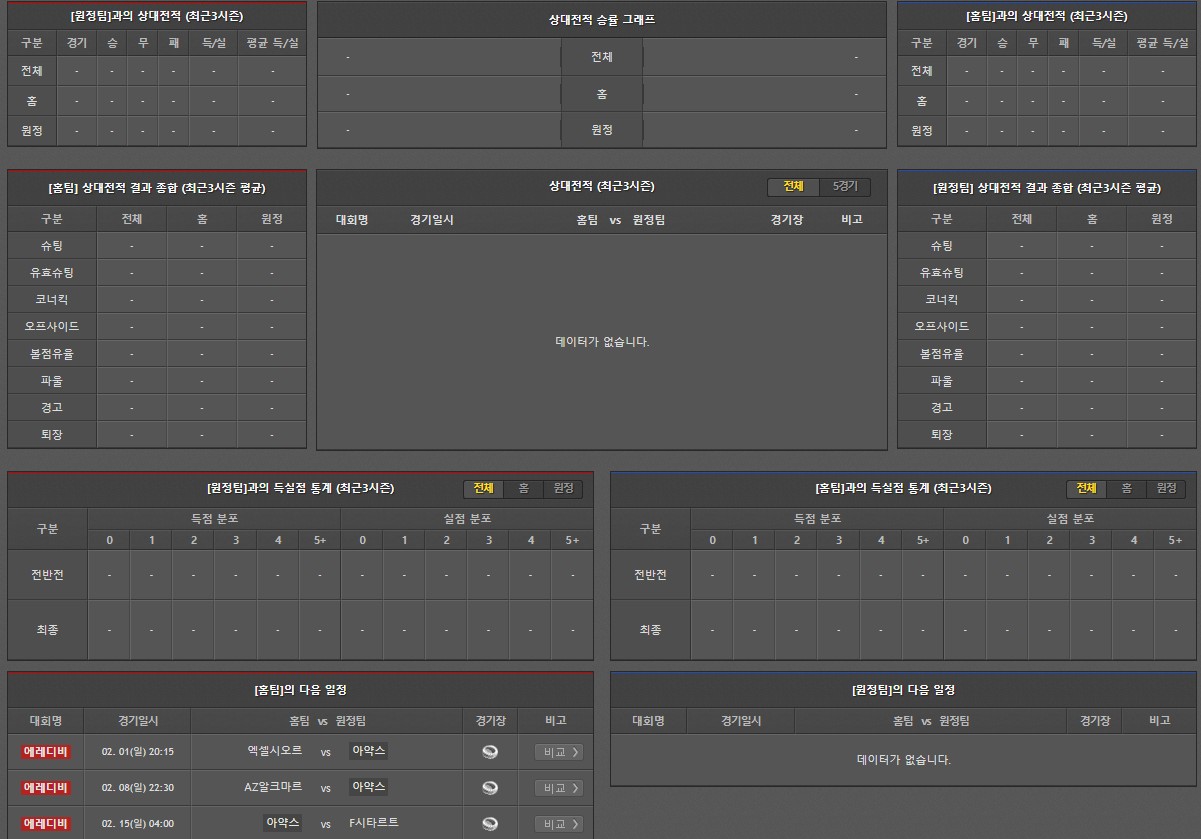Screen dimensions: 1201x839
Task: Click AZ알크마르 team name in schedule
Action: tap(273, 787)
